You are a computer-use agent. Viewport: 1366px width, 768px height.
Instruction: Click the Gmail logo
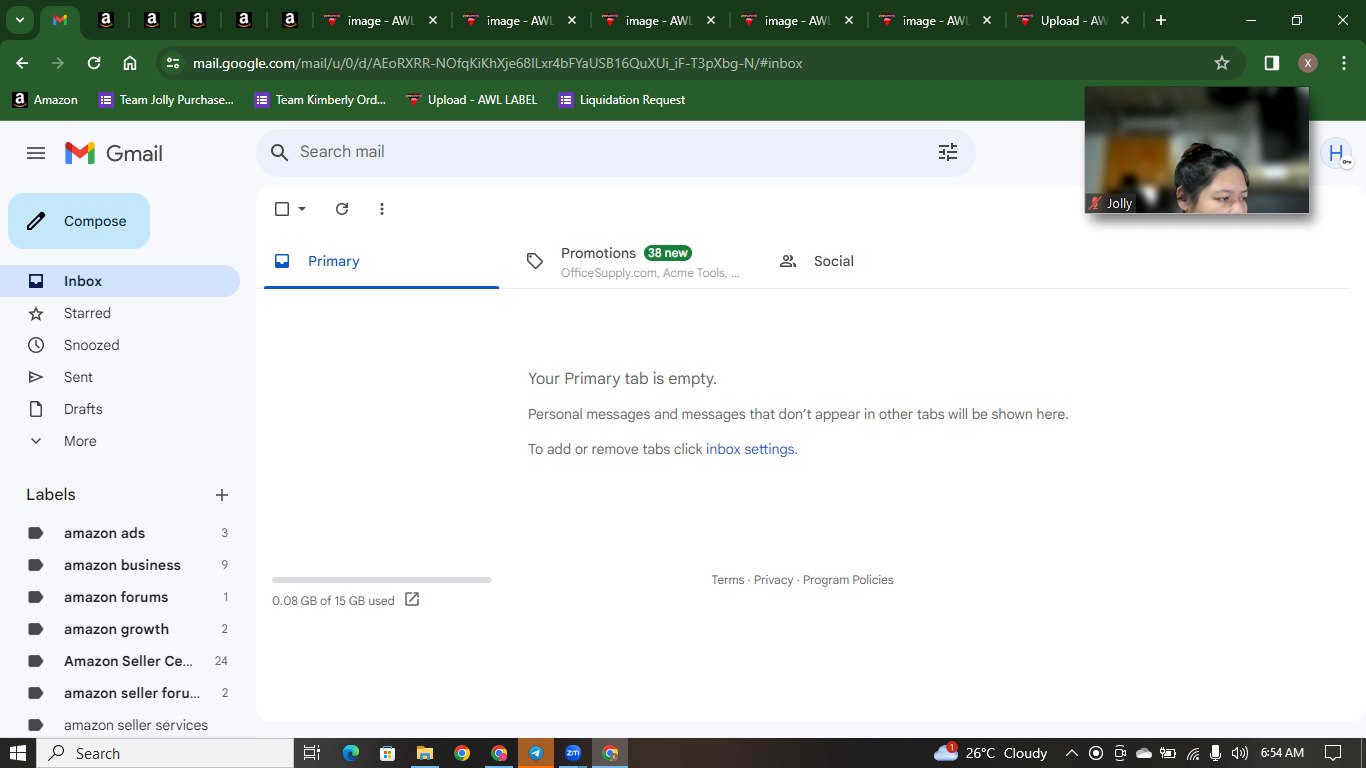tap(114, 153)
